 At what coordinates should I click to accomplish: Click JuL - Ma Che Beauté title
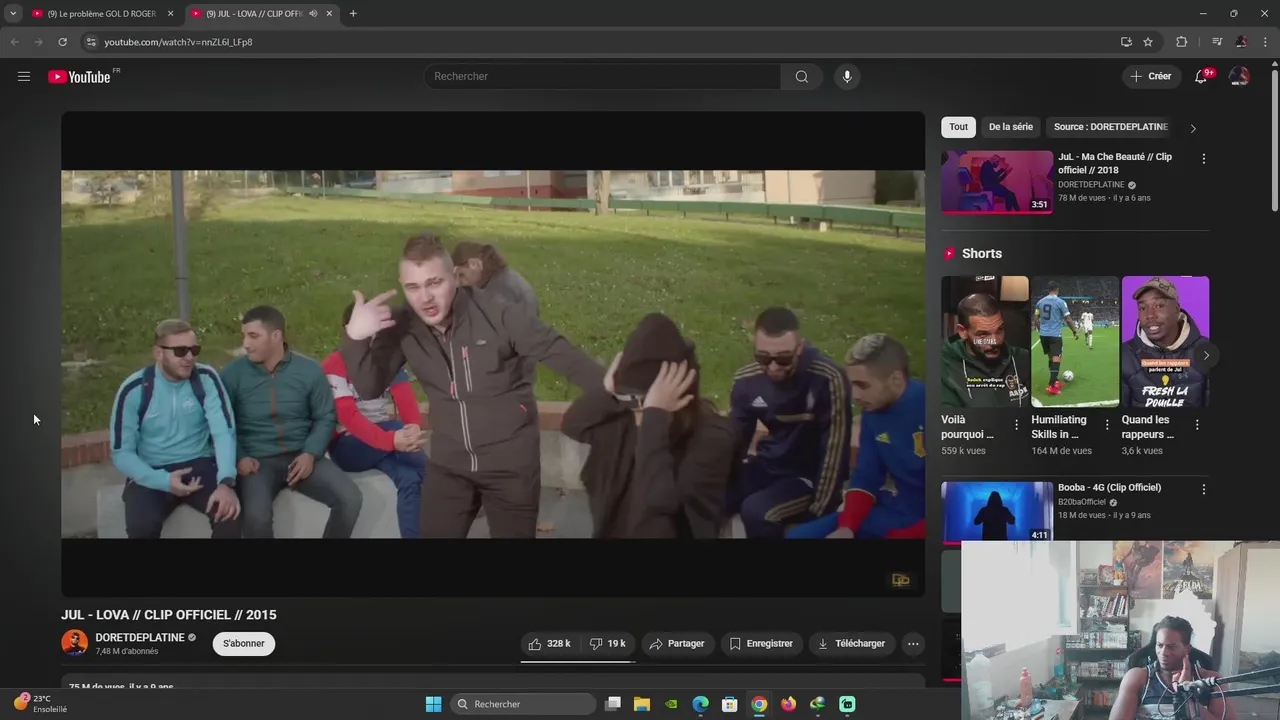[1116, 164]
